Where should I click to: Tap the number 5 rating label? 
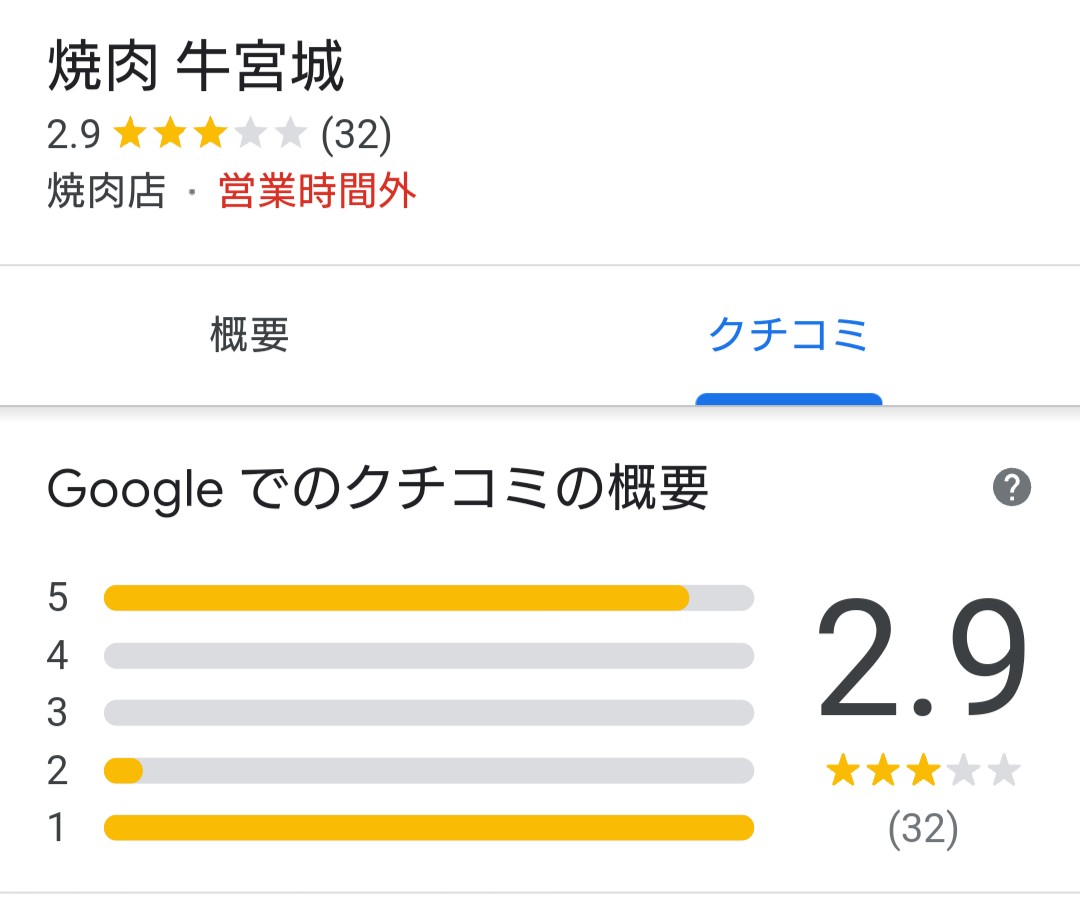tap(58, 598)
